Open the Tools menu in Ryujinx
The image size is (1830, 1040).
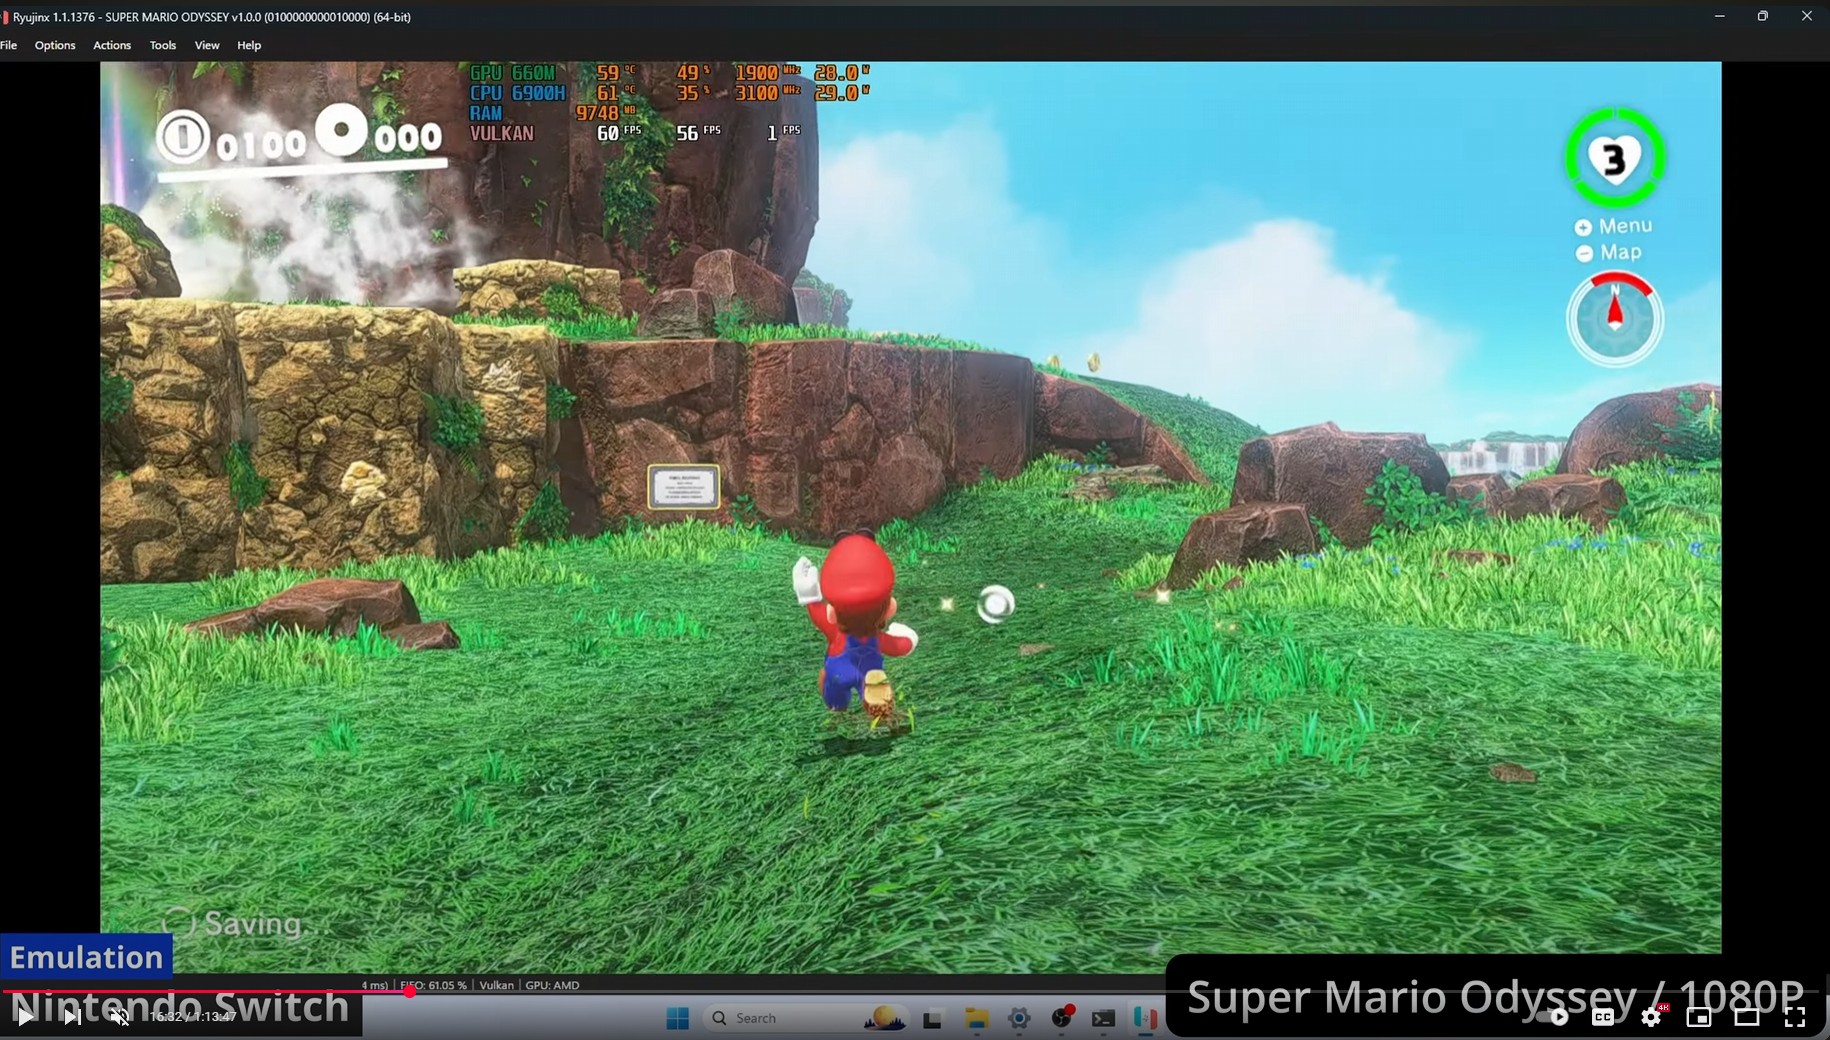coord(163,45)
